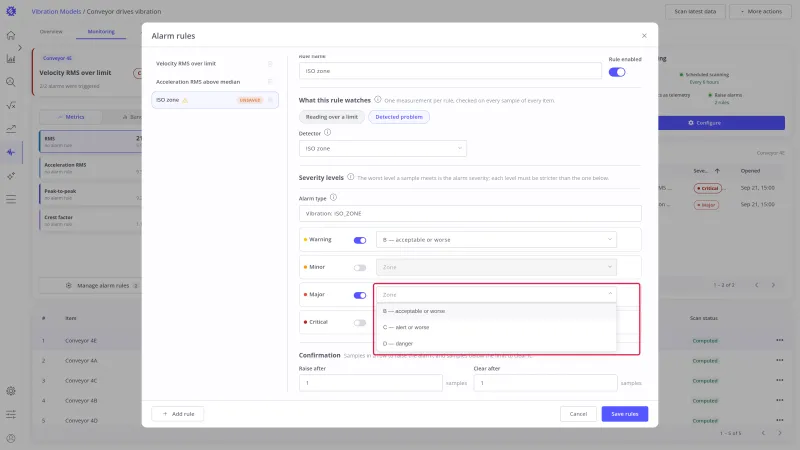The height and width of the screenshot is (450, 800).
Task: Click info icon beside Alarm type
Action: (333, 197)
